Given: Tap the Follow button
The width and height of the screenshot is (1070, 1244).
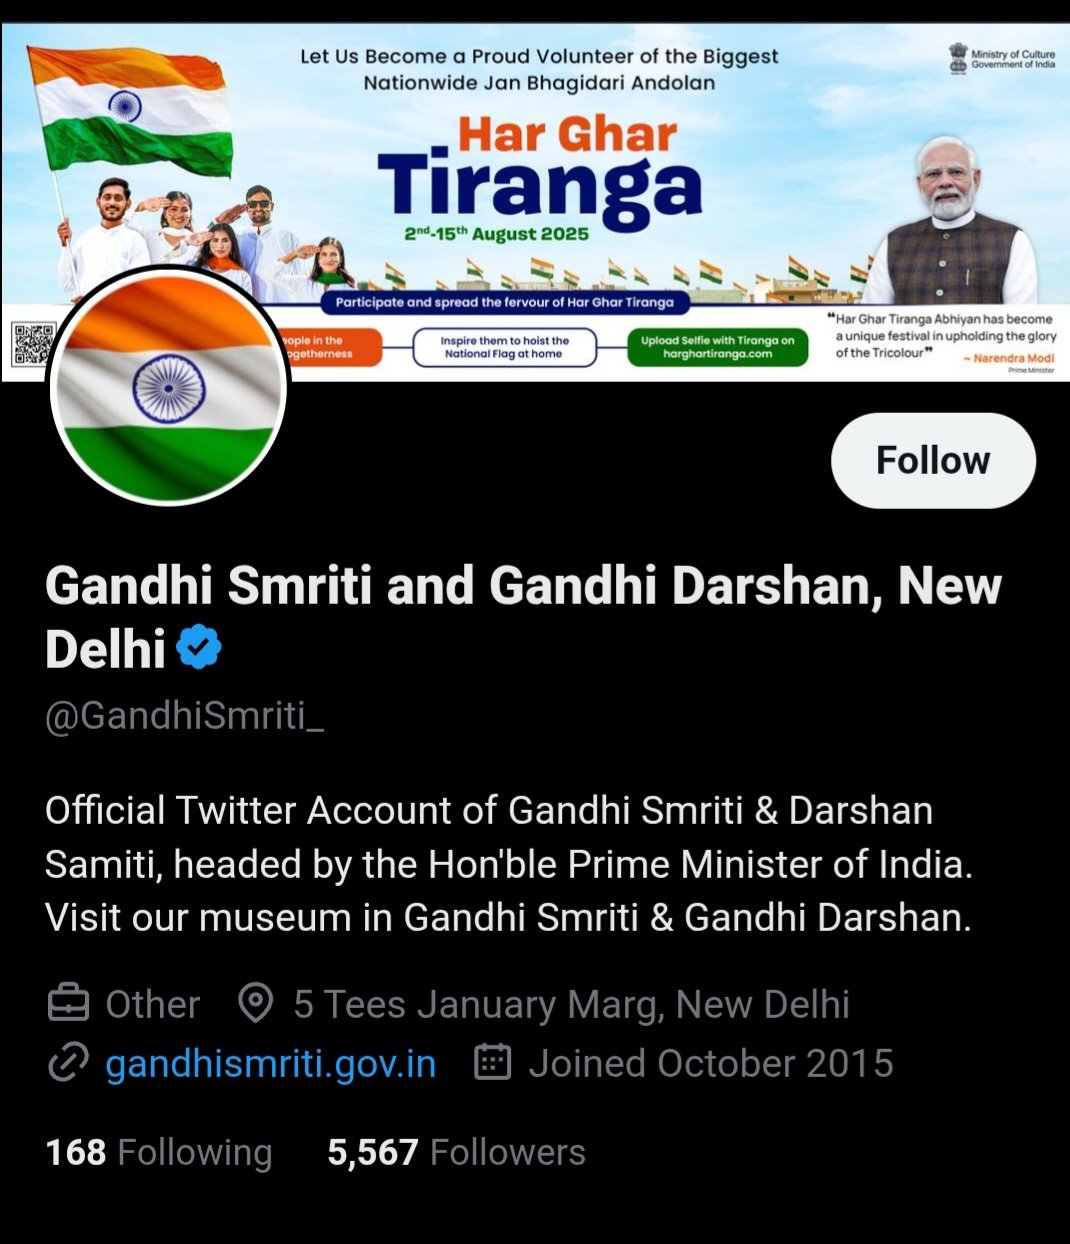Looking at the screenshot, I should coord(933,460).
